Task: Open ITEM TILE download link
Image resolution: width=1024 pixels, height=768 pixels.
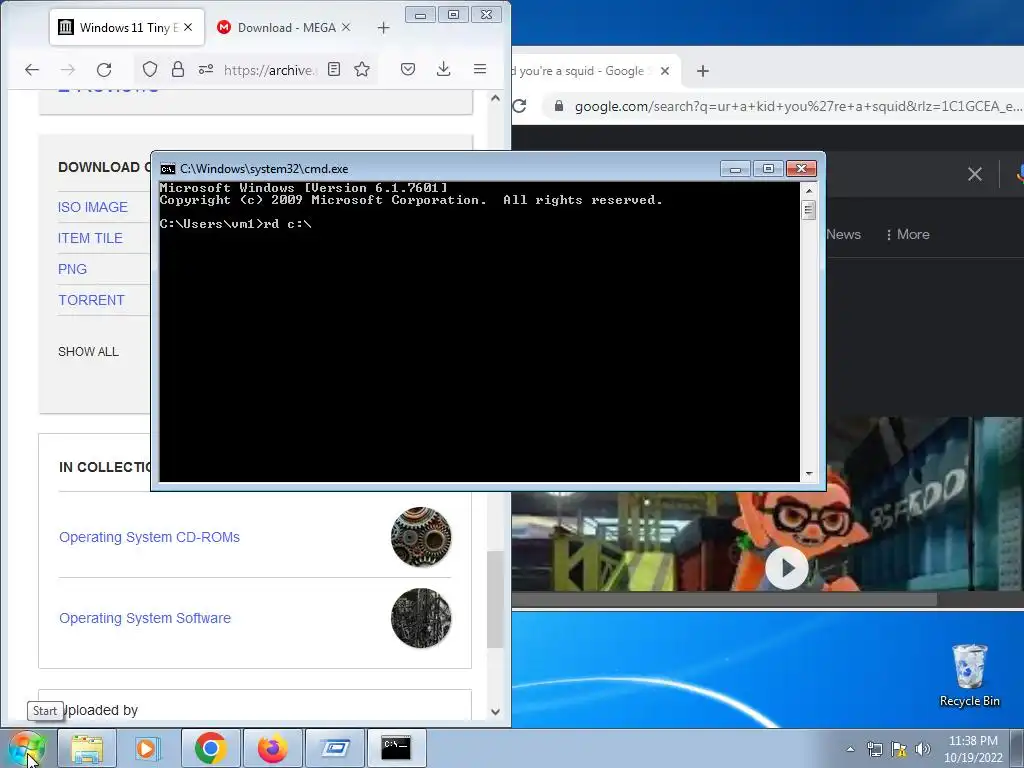Action: (x=90, y=238)
